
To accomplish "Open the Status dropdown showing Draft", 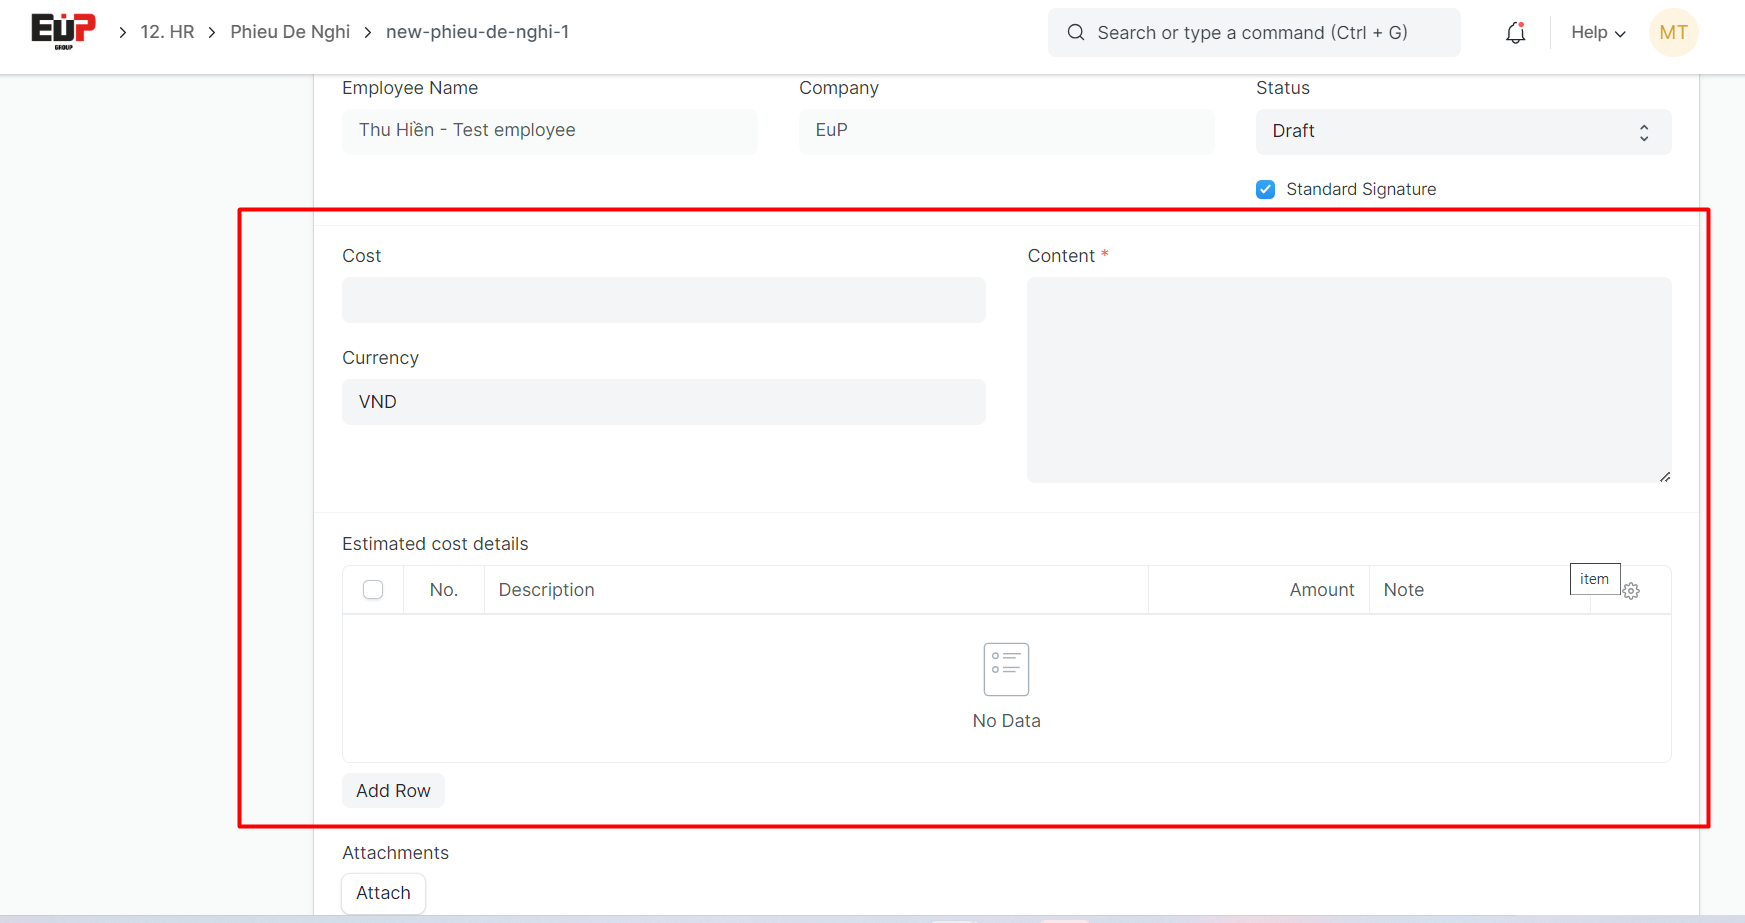I will 1462,132.
